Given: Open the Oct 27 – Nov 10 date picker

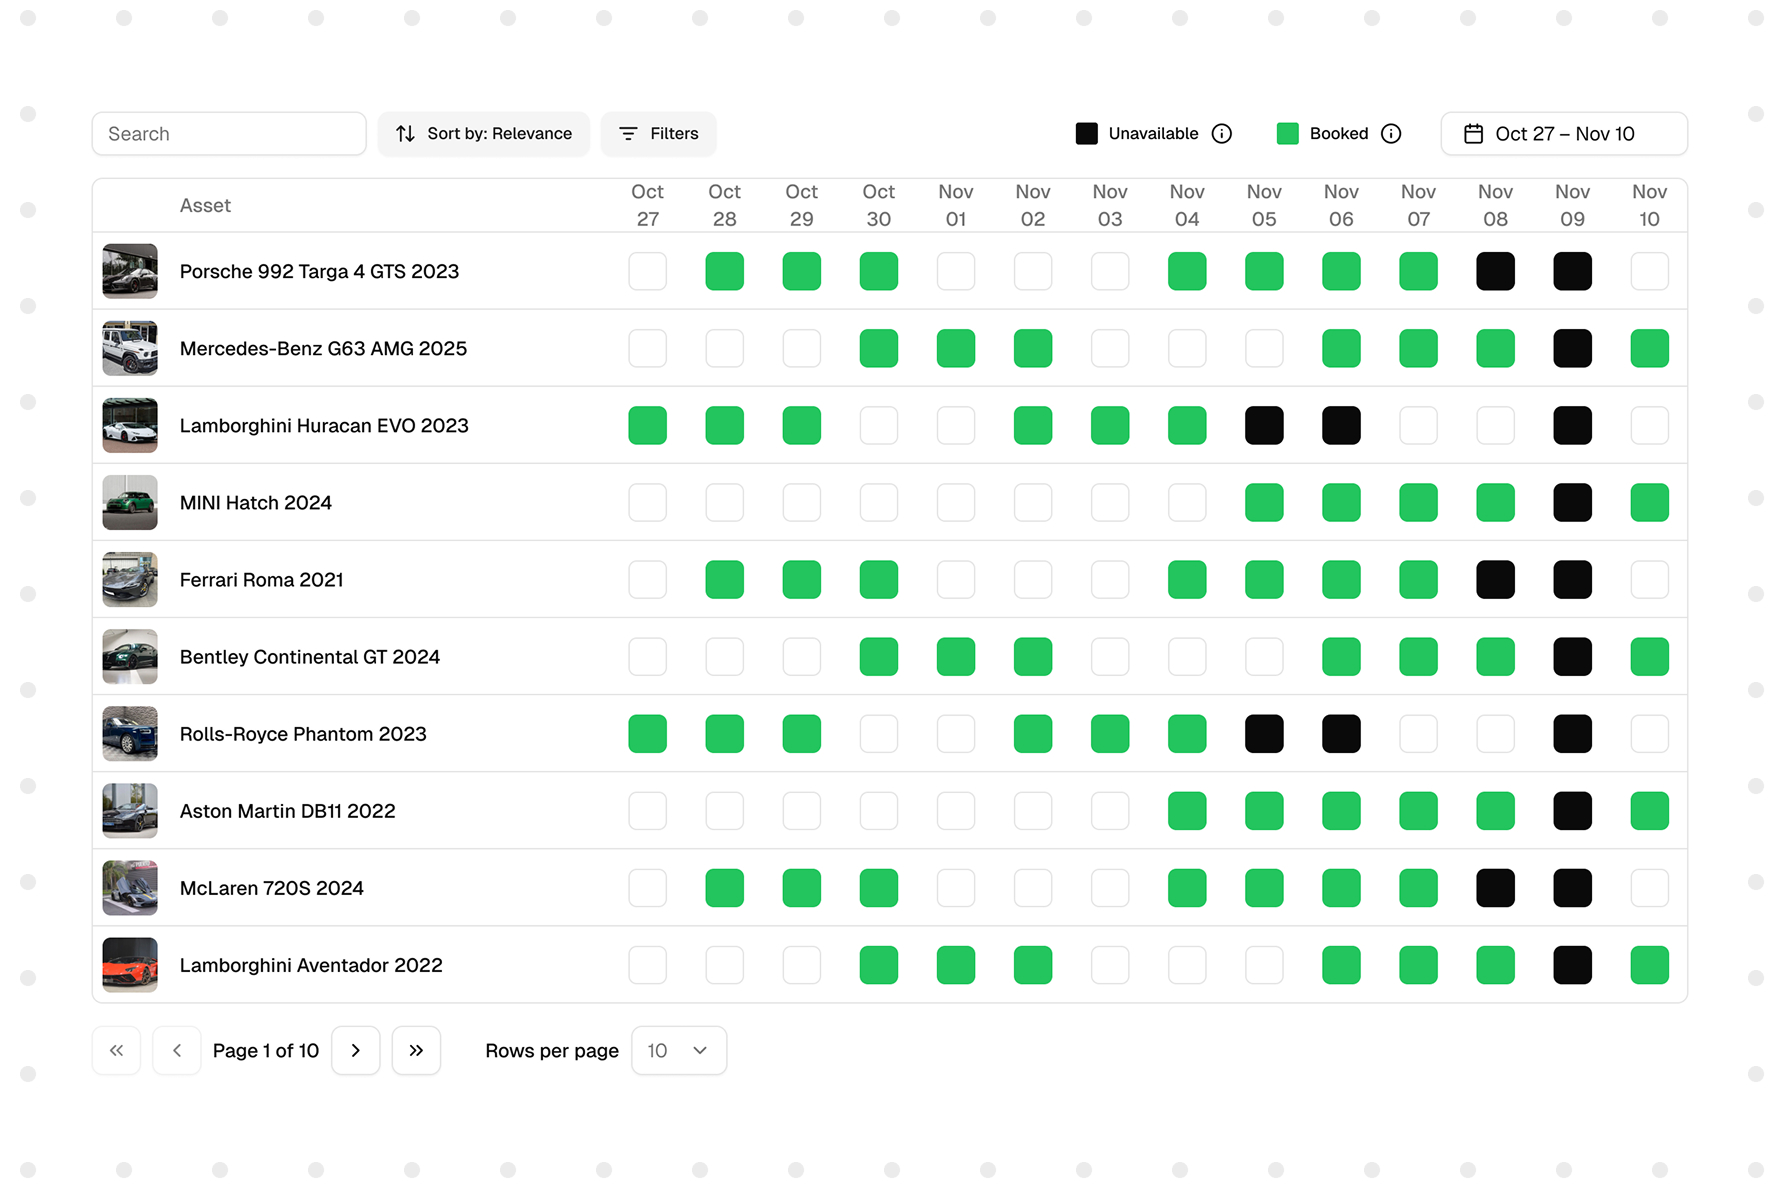Looking at the screenshot, I should 1564,134.
